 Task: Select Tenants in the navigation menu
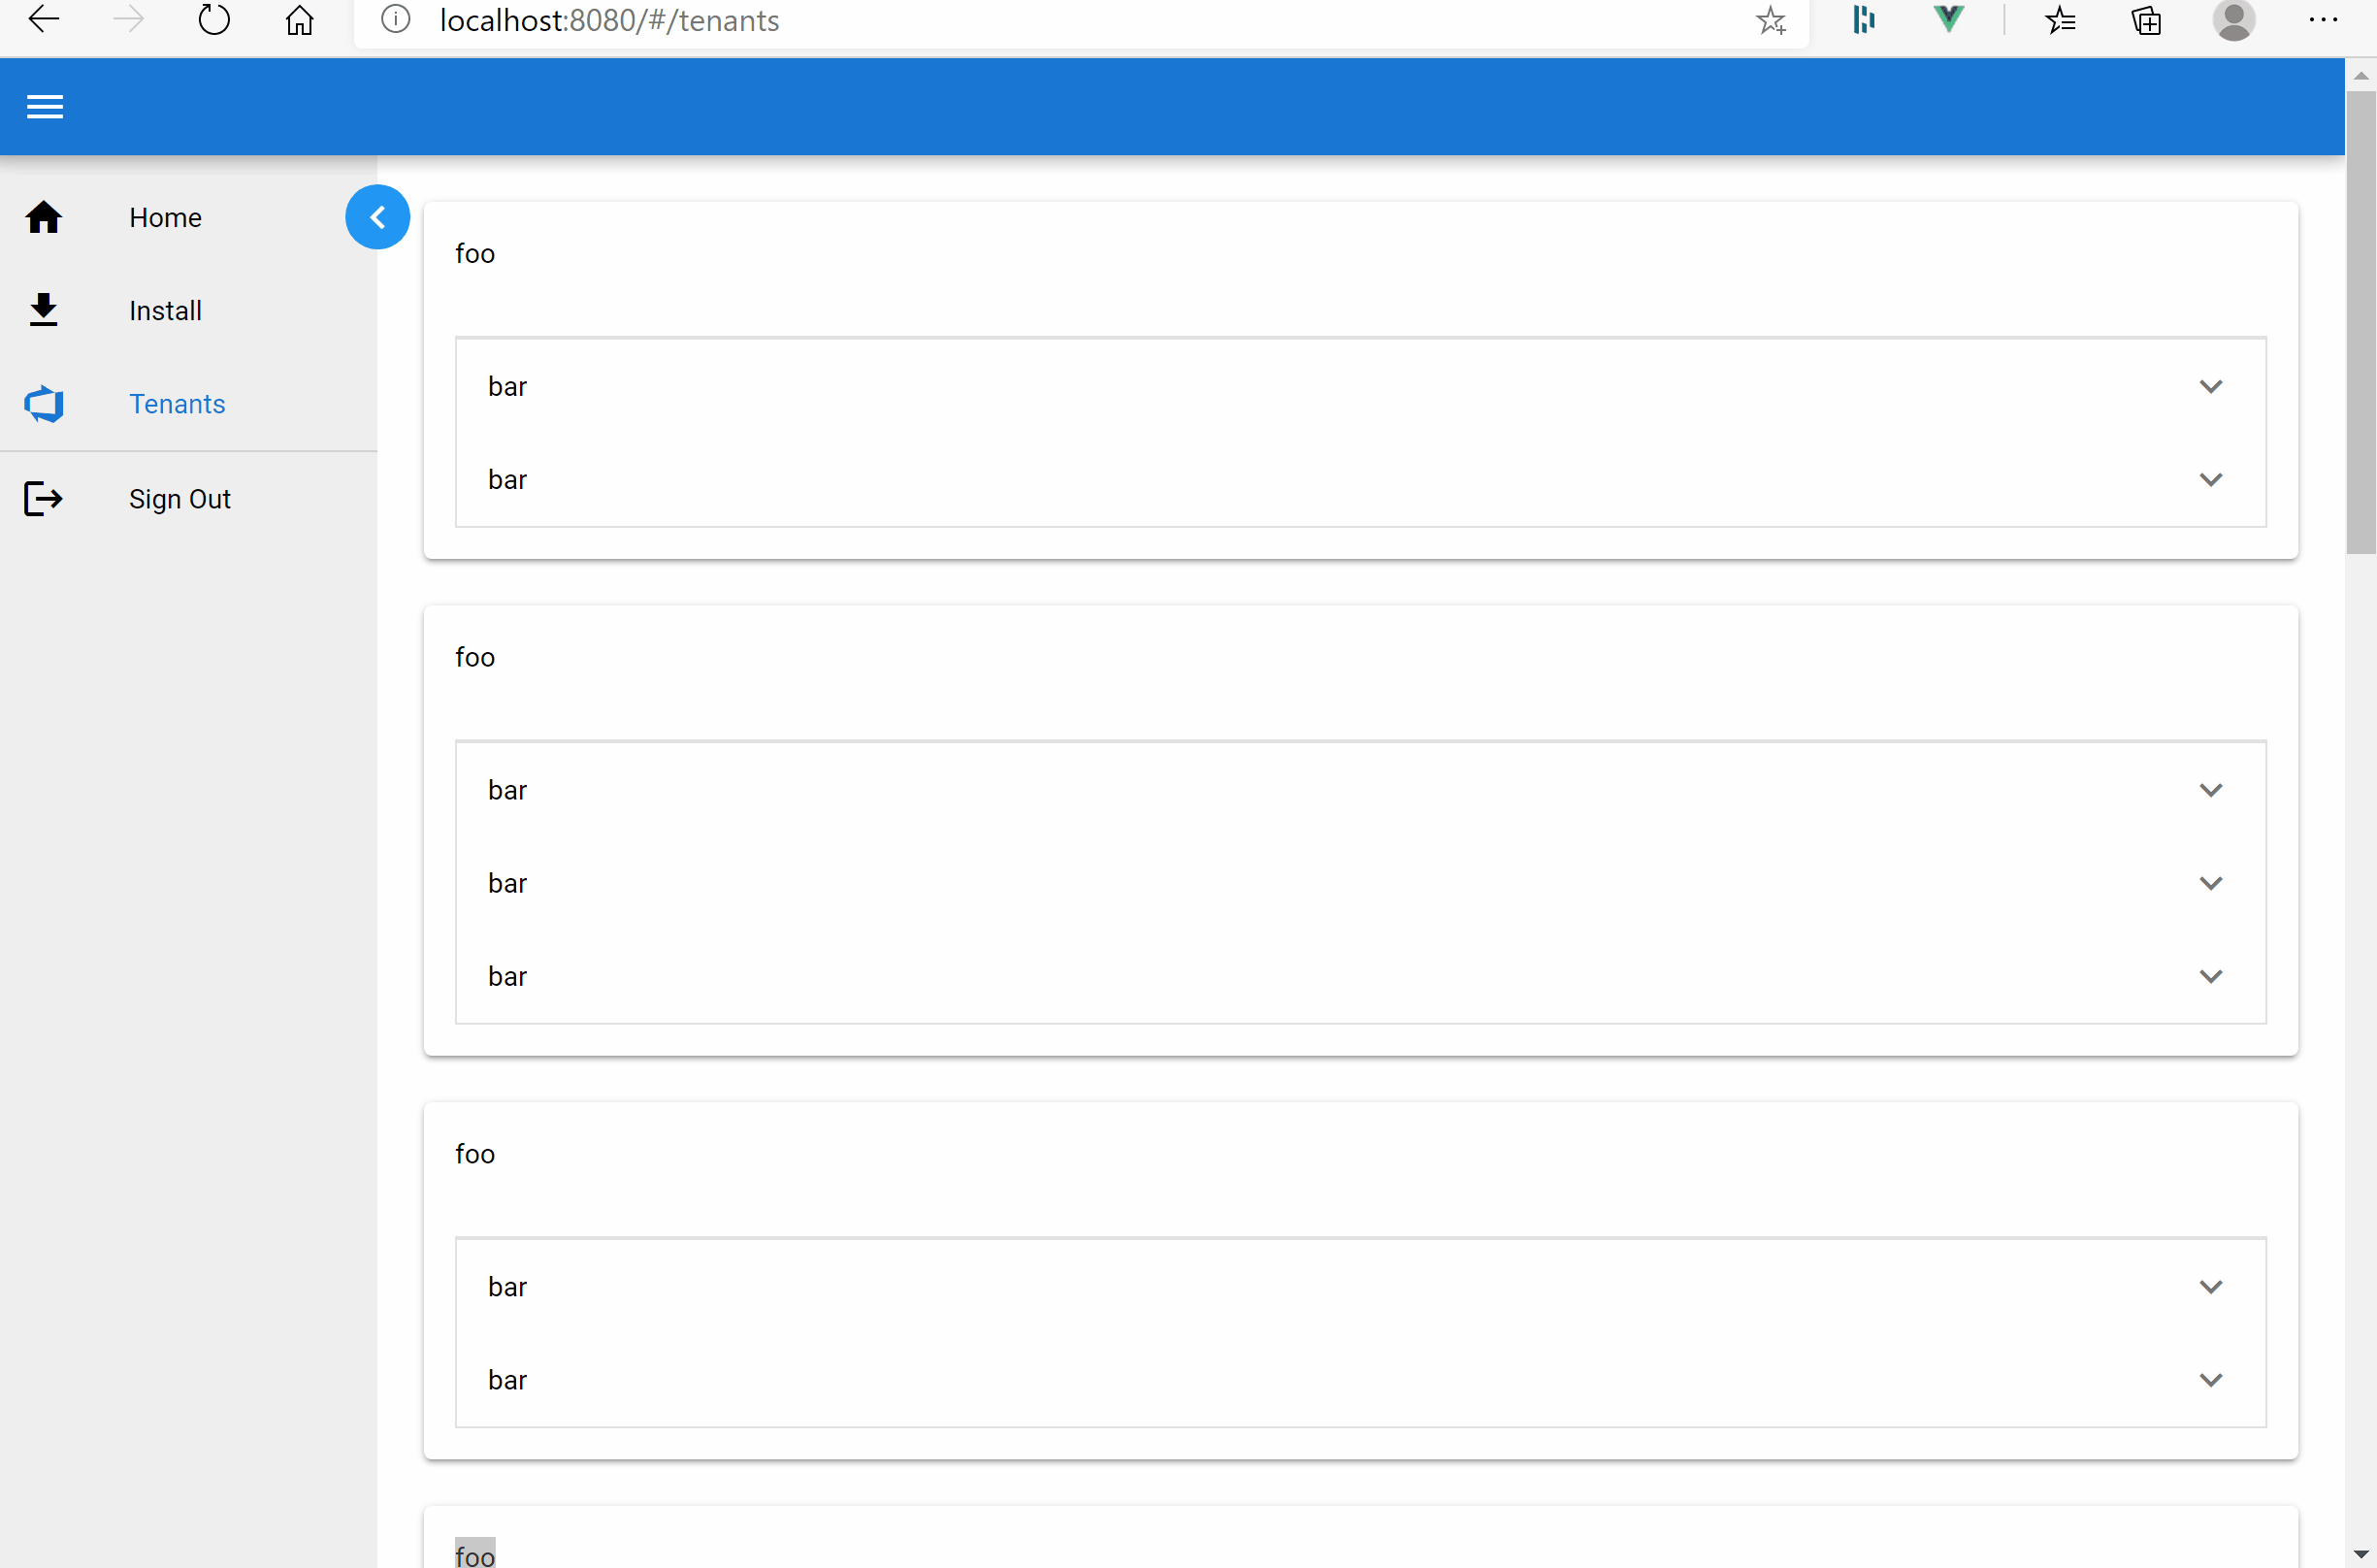click(x=177, y=404)
